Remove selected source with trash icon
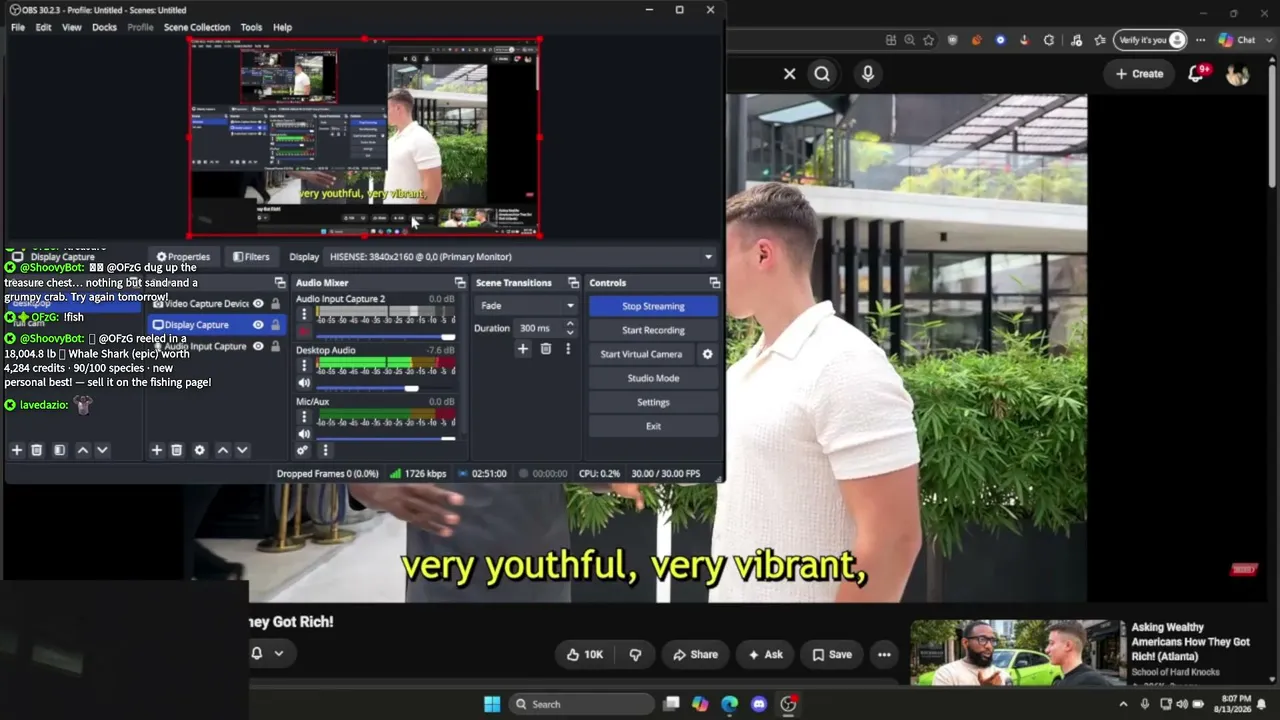 (177, 450)
